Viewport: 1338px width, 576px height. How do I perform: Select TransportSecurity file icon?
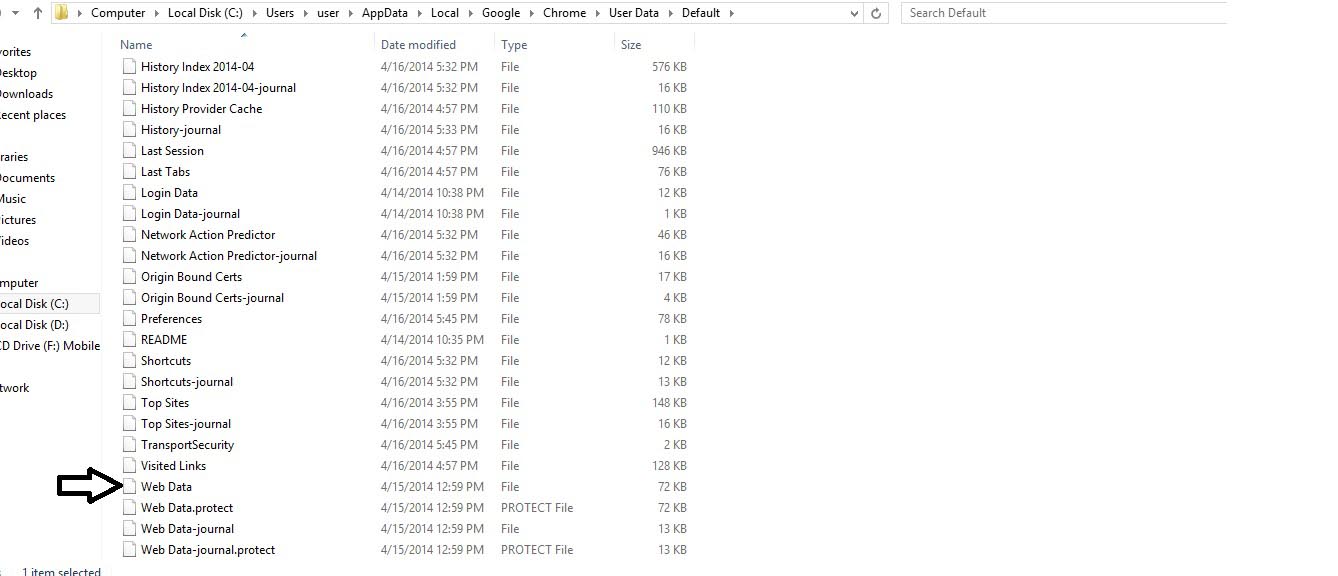pyautogui.click(x=128, y=444)
